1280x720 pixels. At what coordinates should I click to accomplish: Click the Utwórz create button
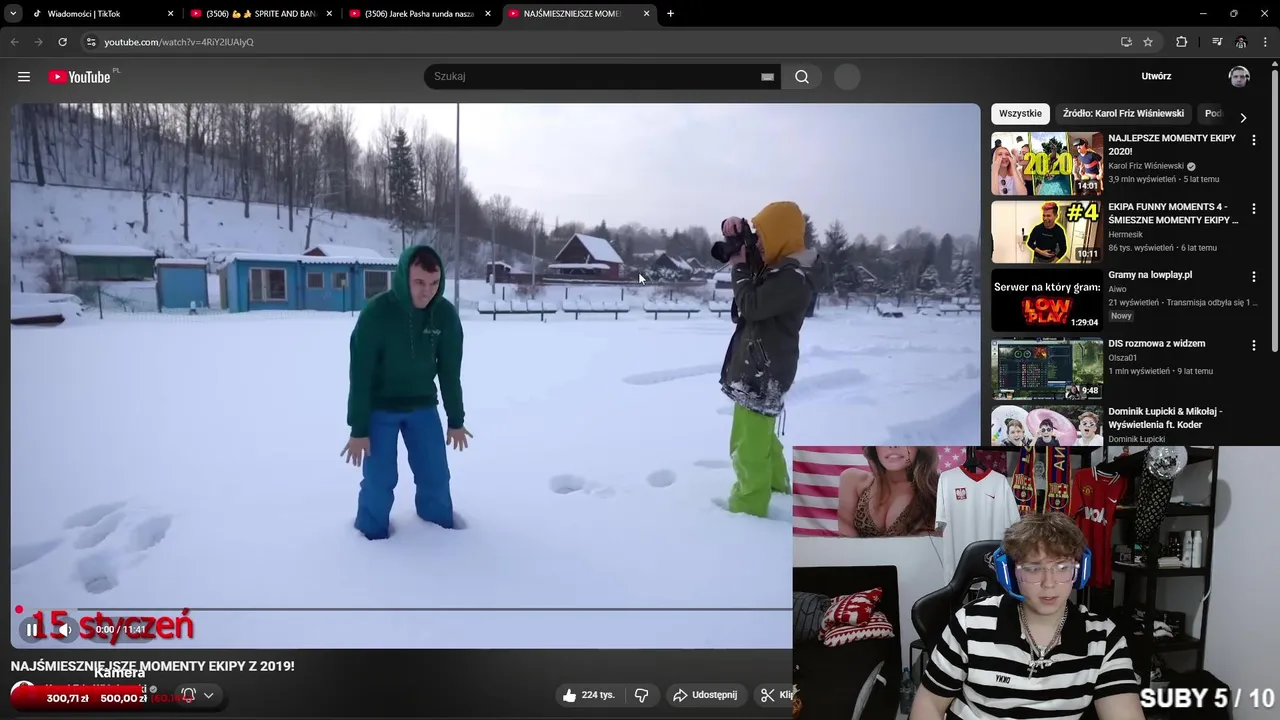(1156, 76)
